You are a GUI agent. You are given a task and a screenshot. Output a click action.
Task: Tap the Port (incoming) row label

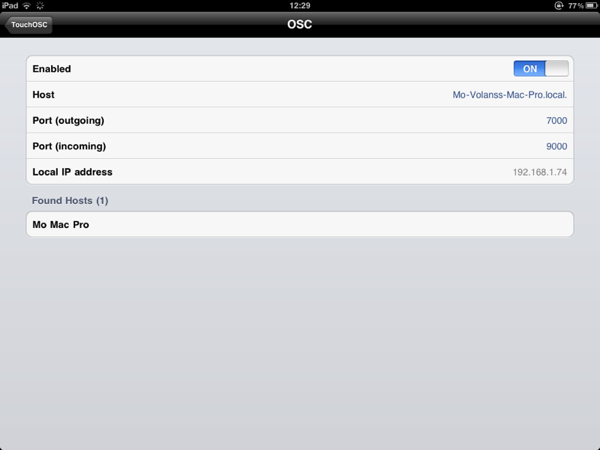click(x=69, y=147)
